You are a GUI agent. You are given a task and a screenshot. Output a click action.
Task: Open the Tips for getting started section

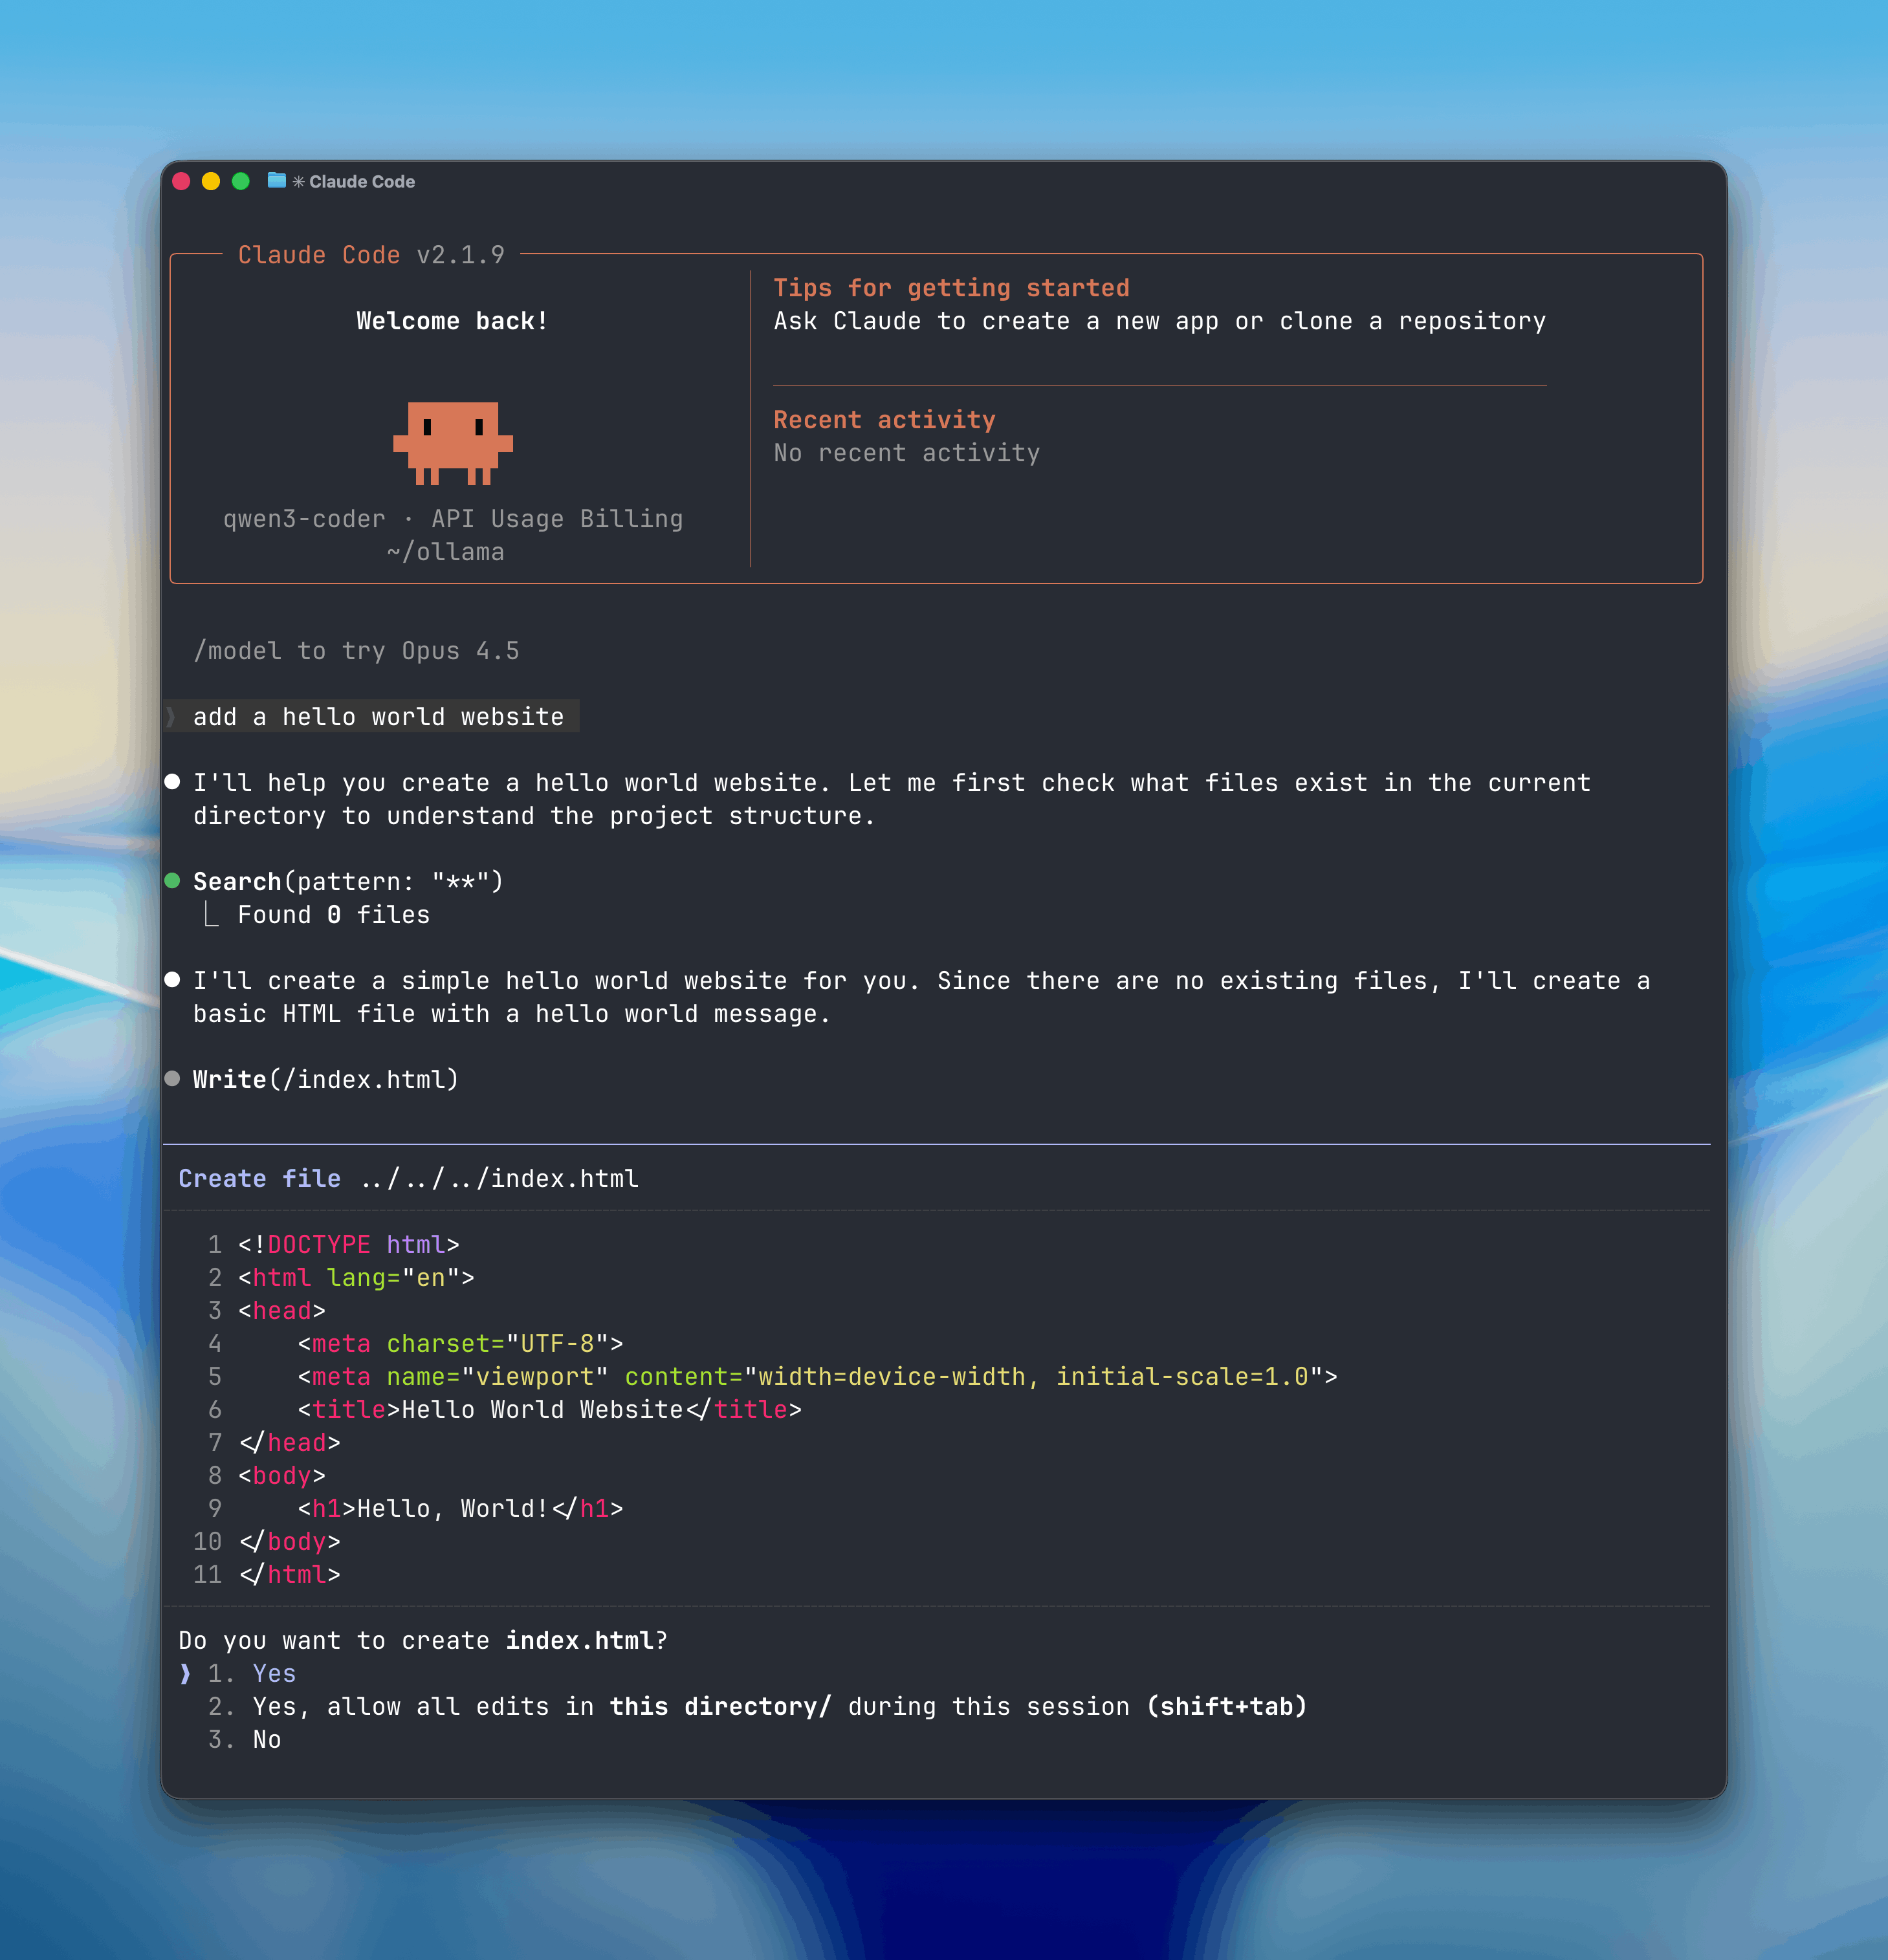951,288
